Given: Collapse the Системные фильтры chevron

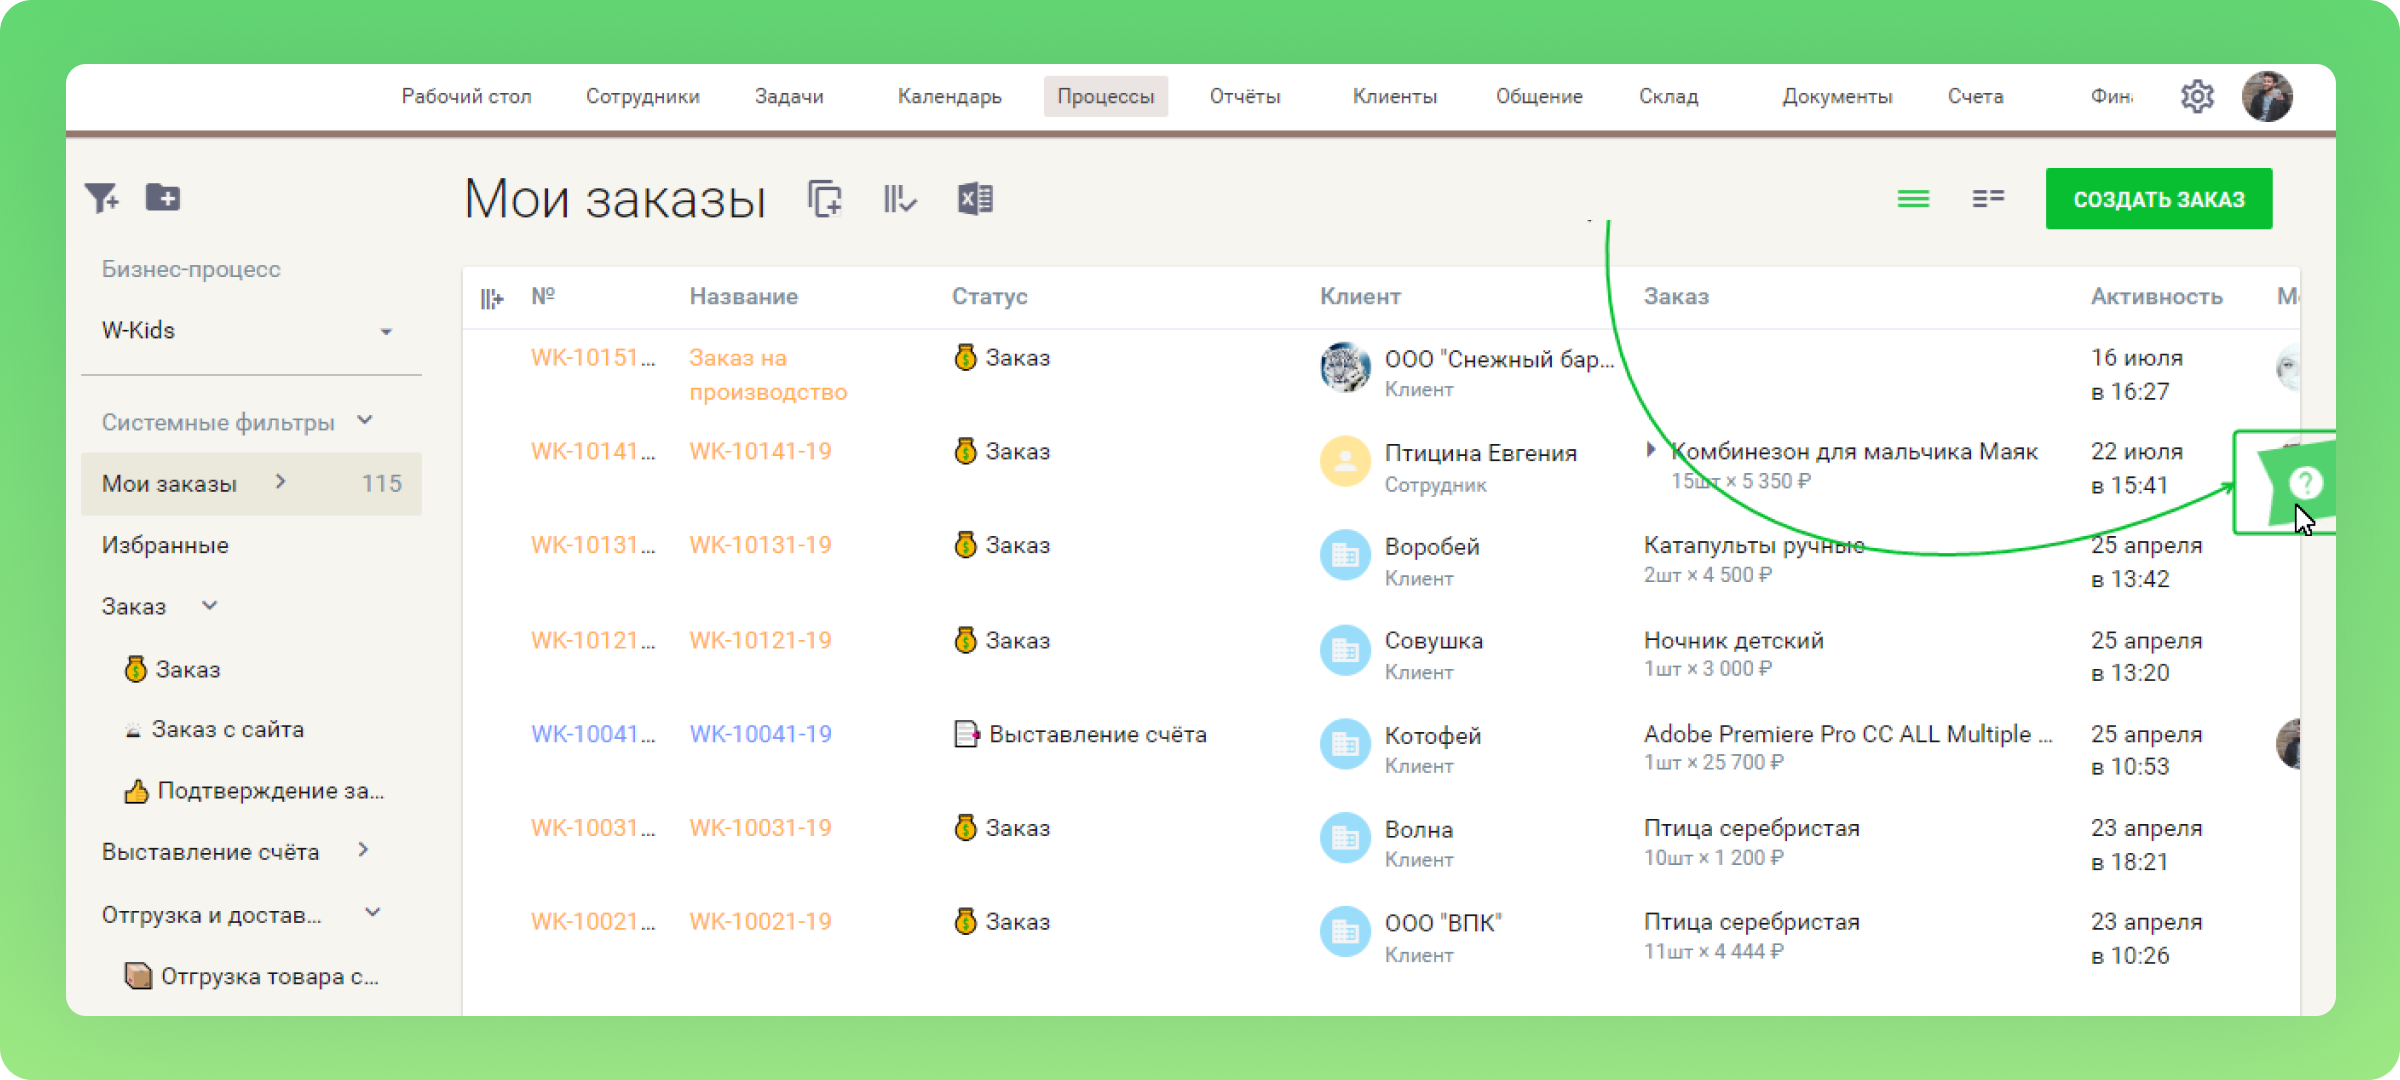Looking at the screenshot, I should click(x=365, y=421).
